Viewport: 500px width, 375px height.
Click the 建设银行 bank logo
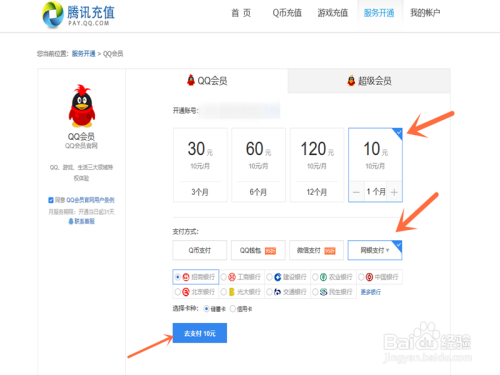click(278, 277)
